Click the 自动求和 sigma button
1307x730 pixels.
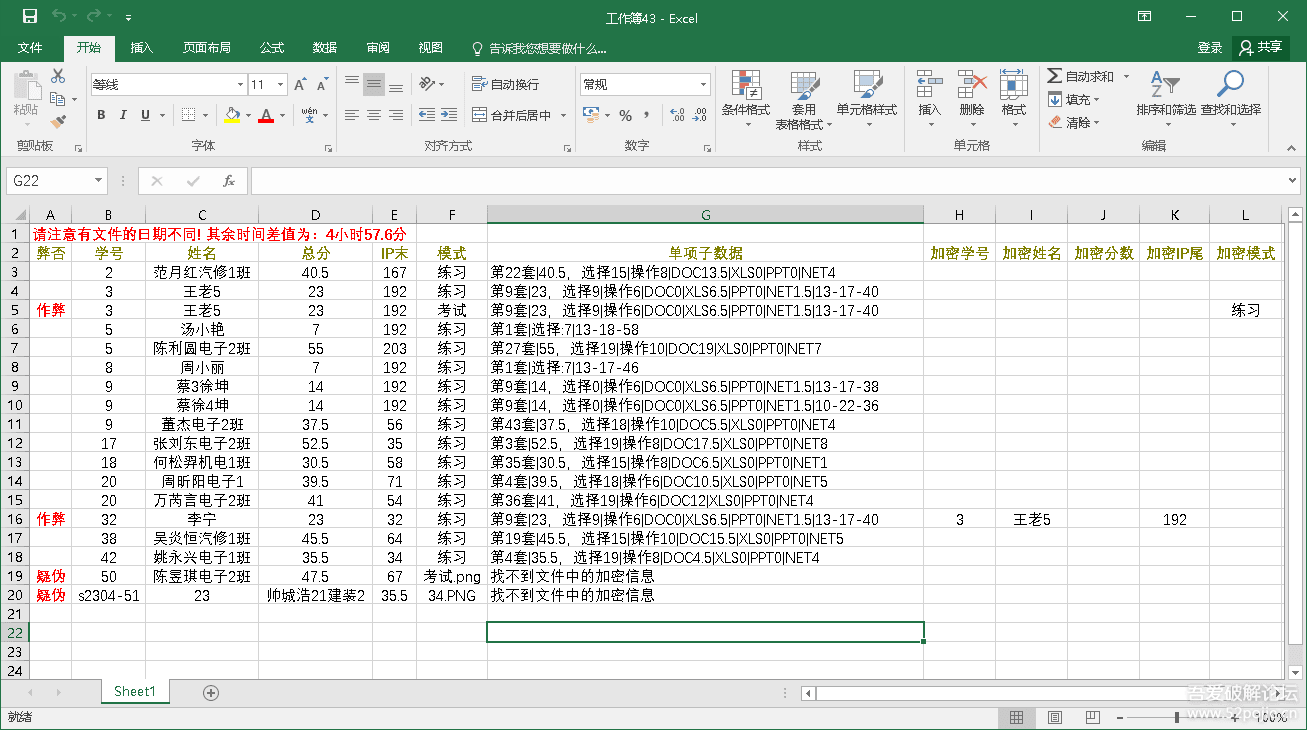[1080, 76]
